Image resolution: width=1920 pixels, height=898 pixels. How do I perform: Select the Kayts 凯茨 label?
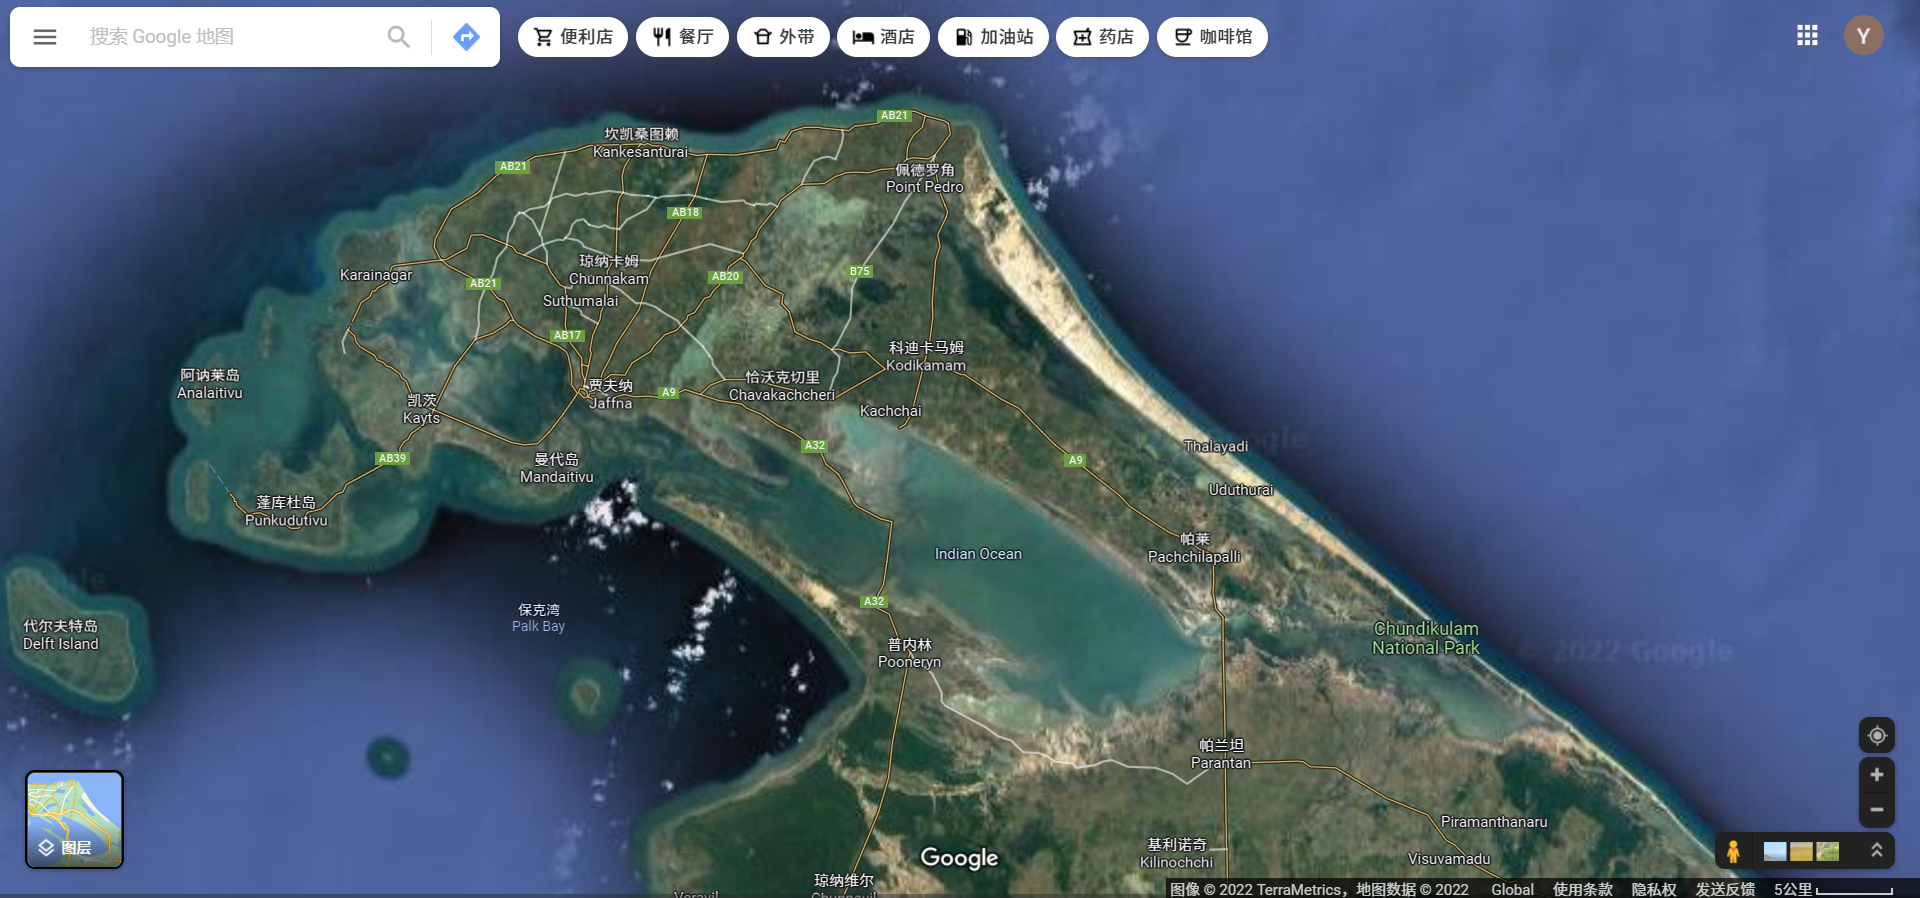tap(421, 409)
